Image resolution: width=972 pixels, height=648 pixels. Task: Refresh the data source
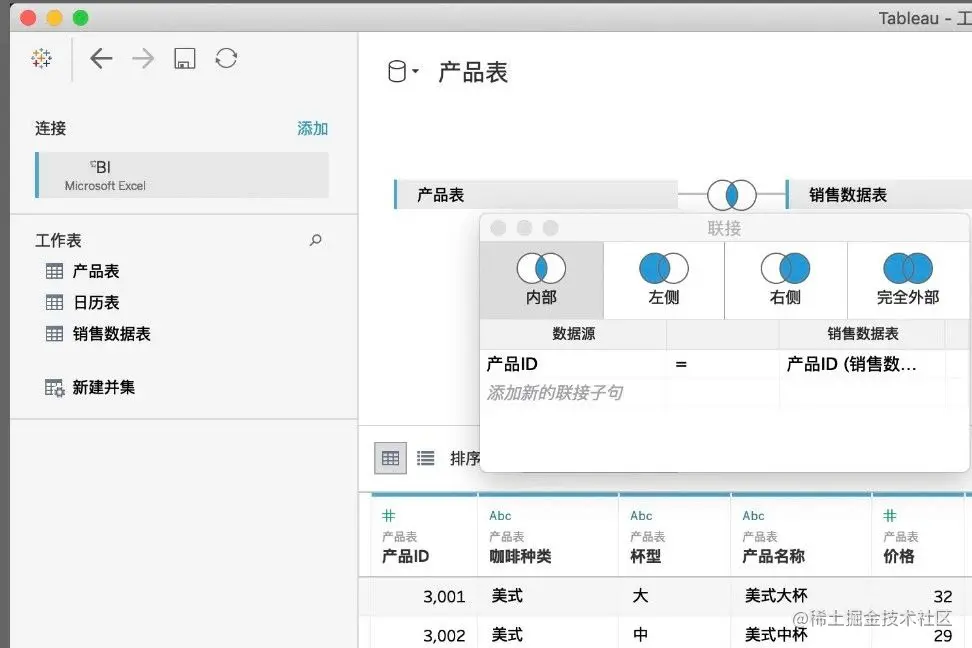coord(226,58)
